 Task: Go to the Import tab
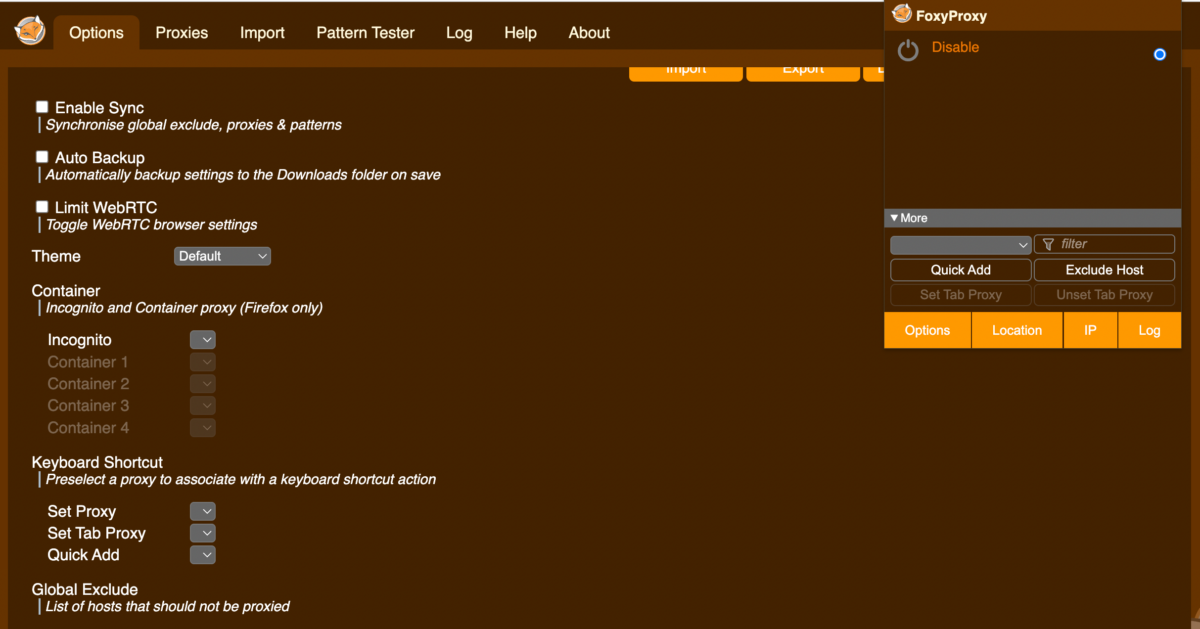[x=262, y=33]
